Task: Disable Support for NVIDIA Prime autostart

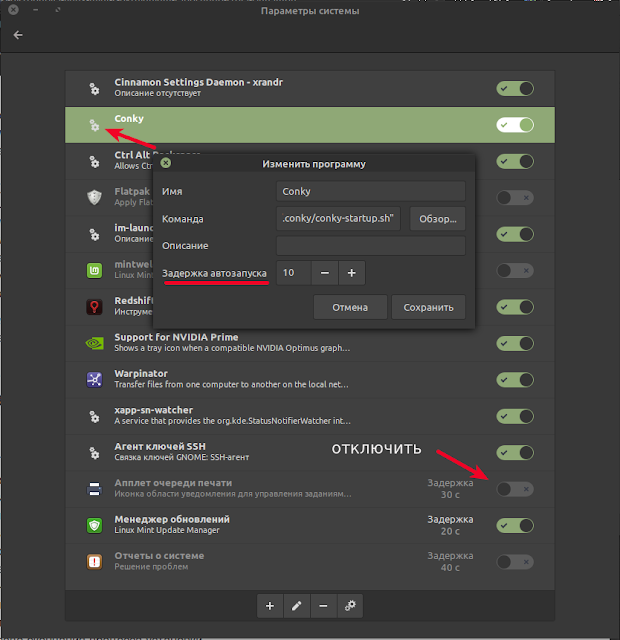Action: coord(515,343)
